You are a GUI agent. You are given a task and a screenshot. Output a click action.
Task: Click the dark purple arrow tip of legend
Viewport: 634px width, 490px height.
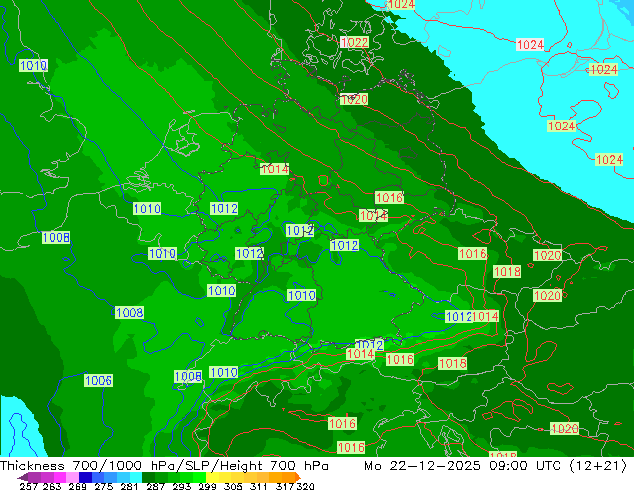[x=22, y=477]
